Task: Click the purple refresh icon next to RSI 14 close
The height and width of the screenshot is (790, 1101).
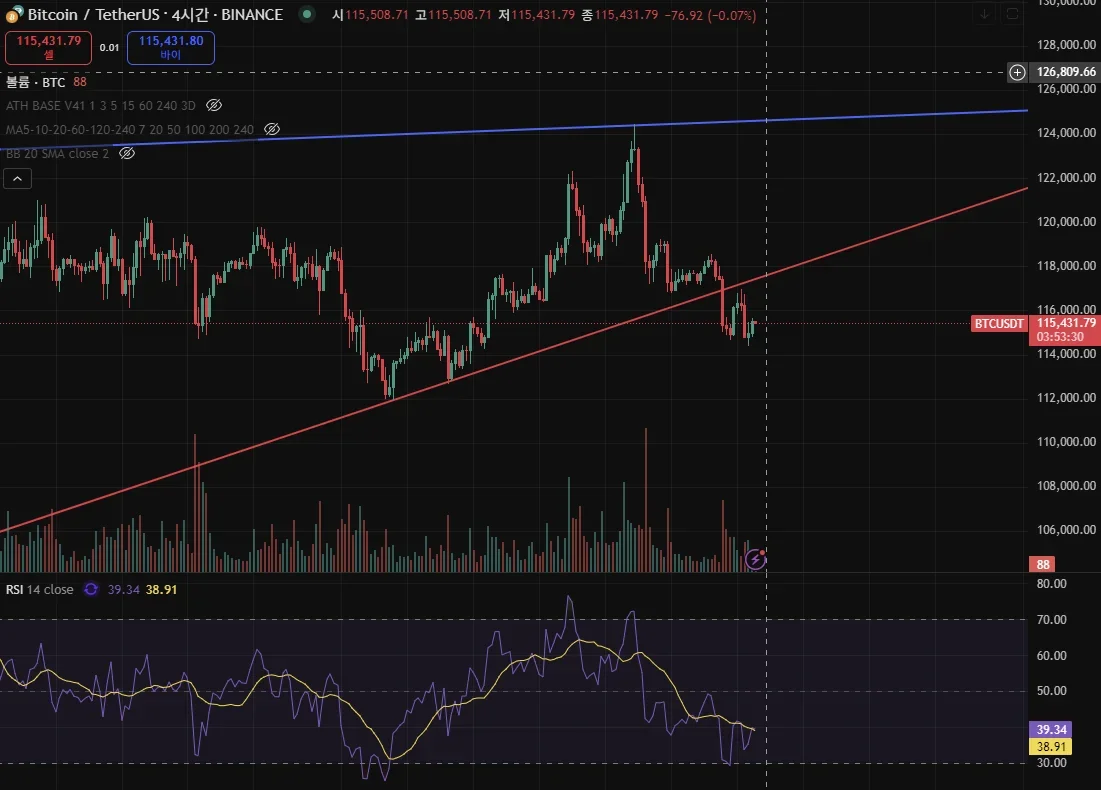Action: click(91, 589)
